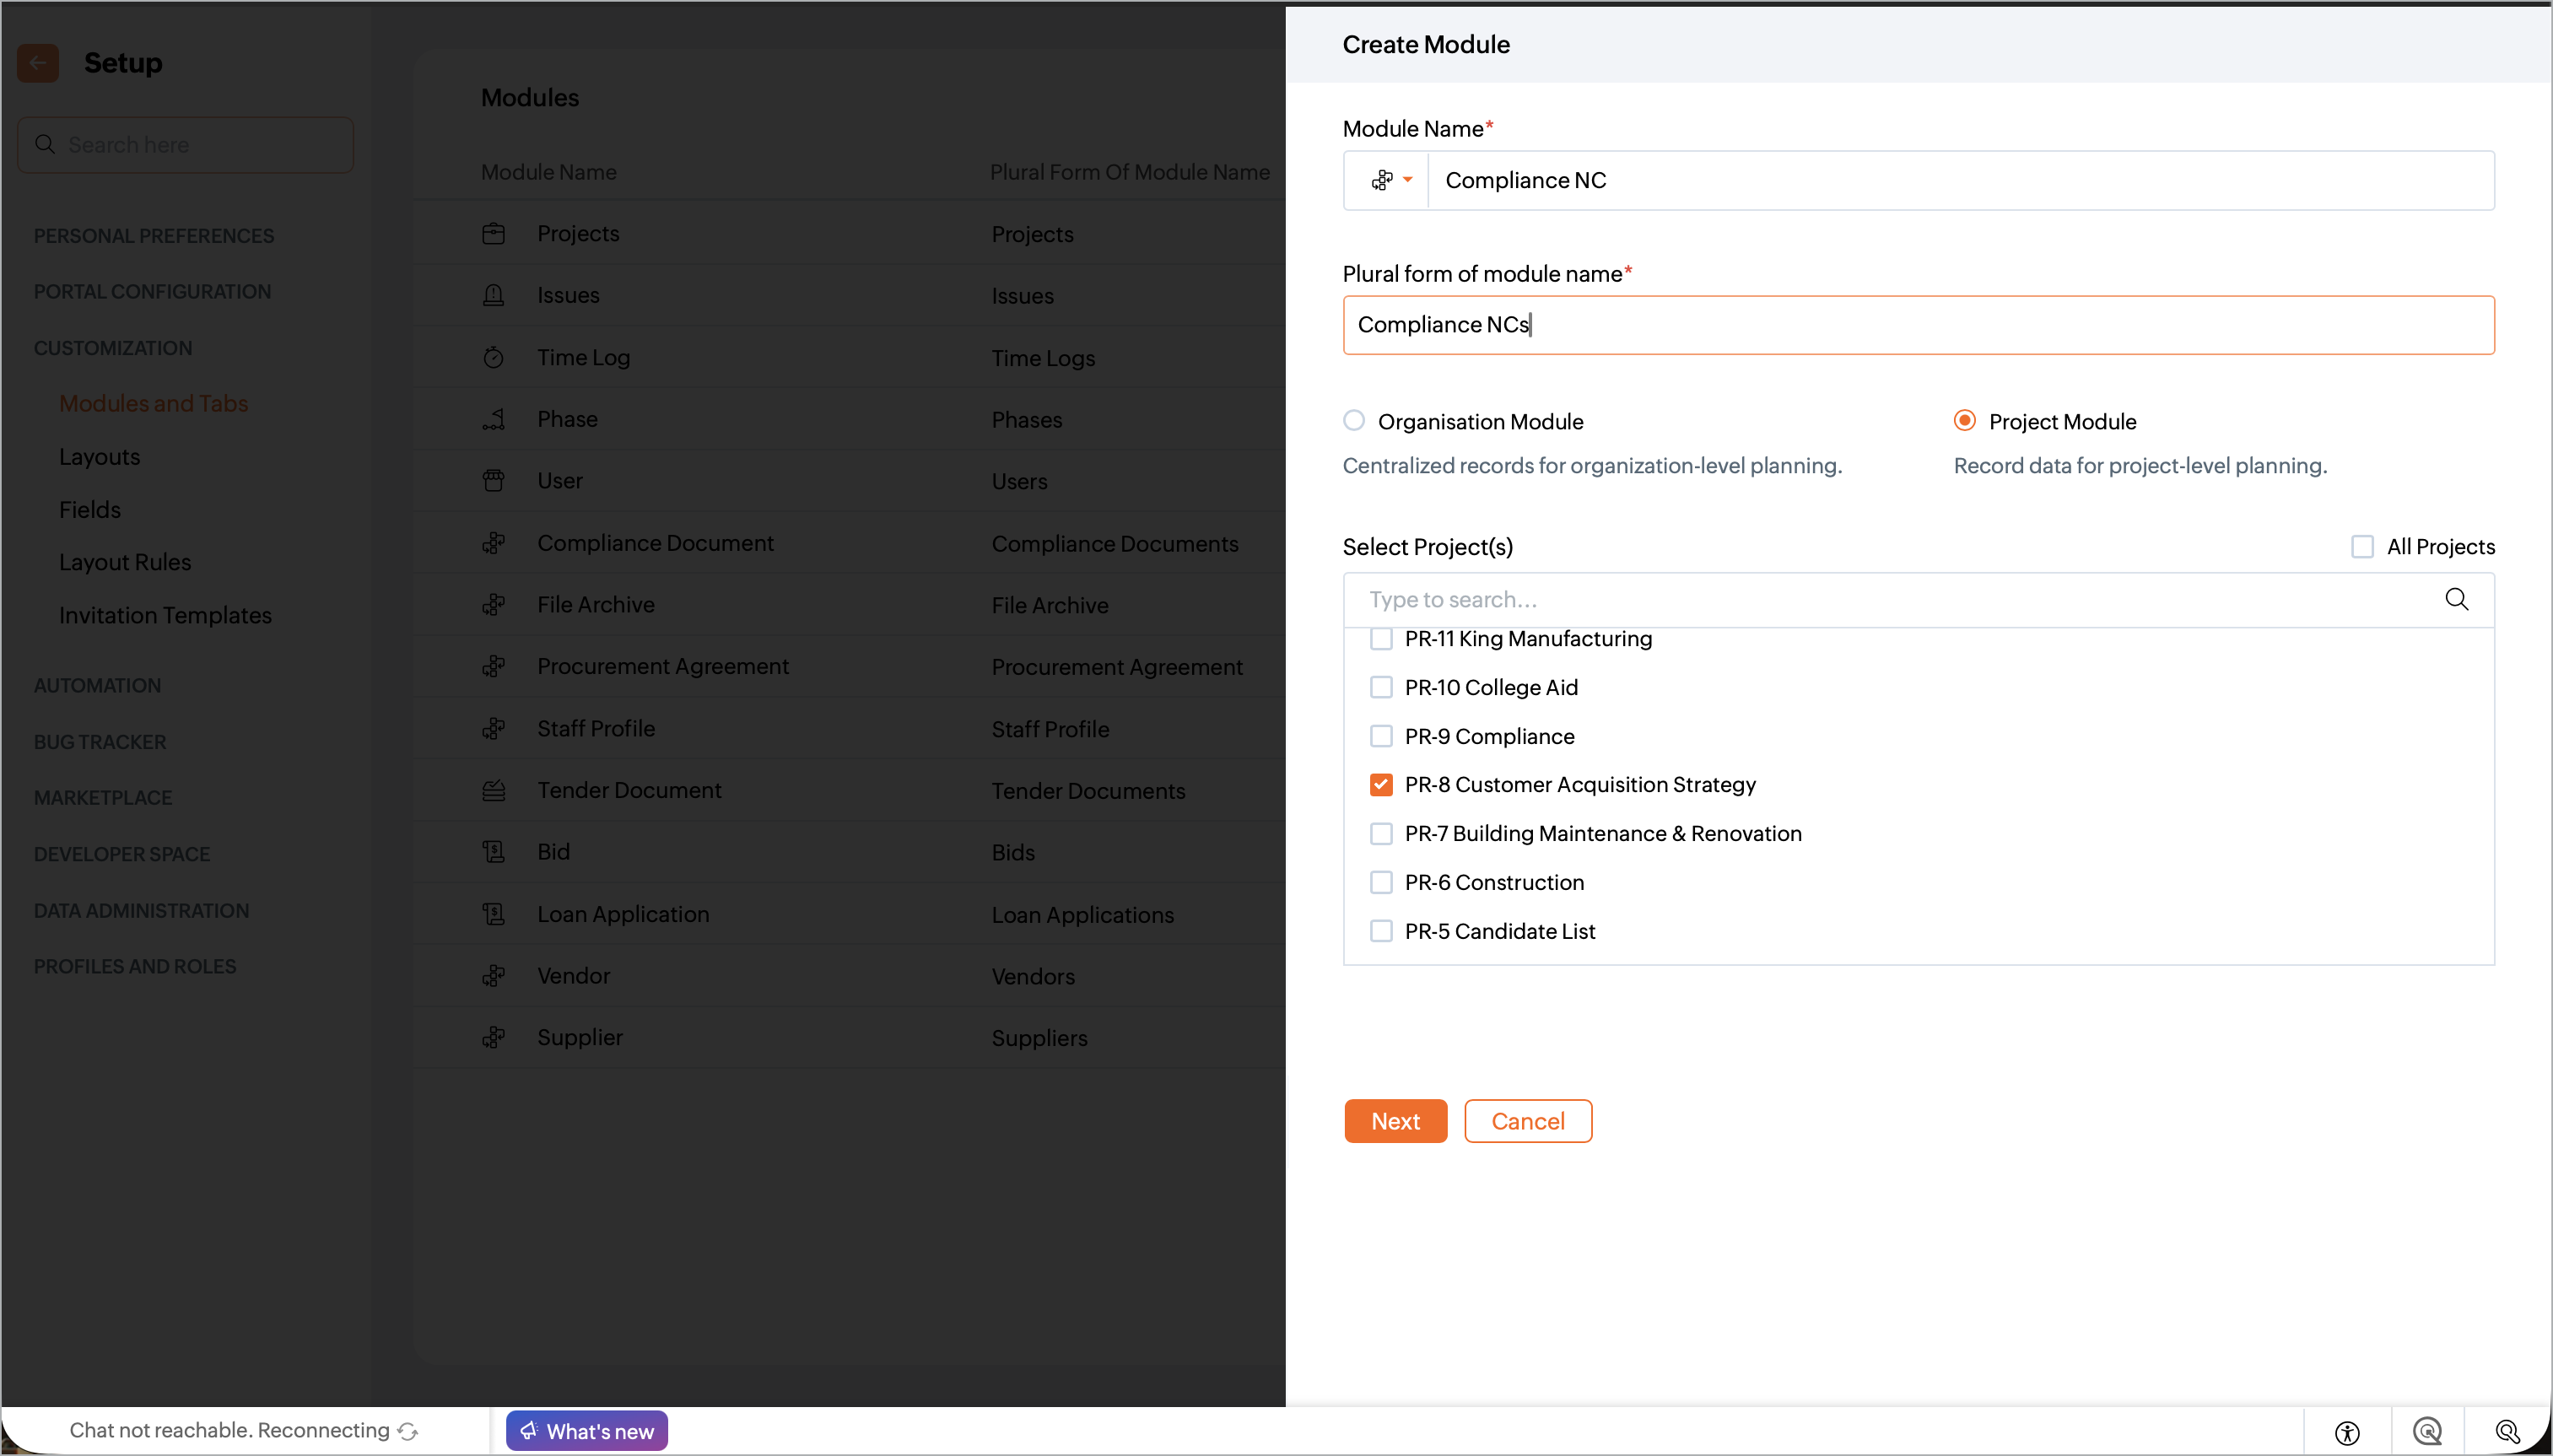
Task: Open the accessibility icon in bottom bar
Action: [x=2347, y=1432]
